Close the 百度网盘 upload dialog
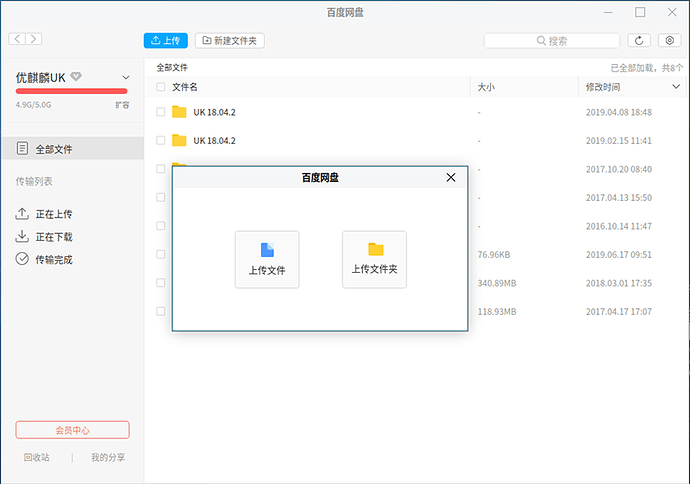 451,177
